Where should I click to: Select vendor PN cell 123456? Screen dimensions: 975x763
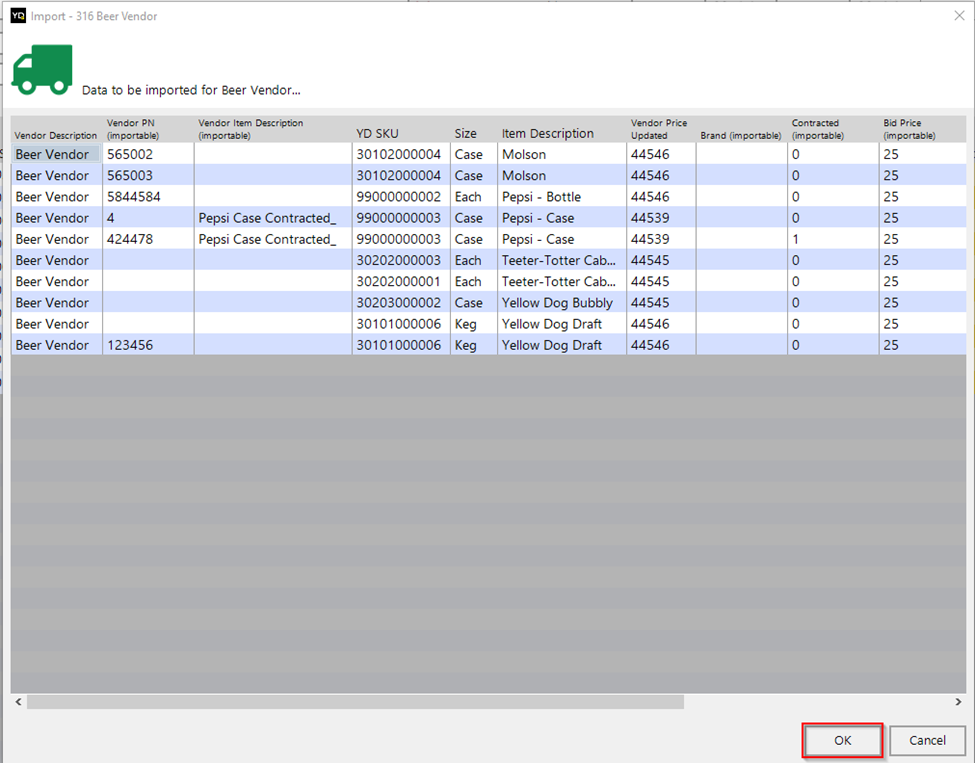148,345
